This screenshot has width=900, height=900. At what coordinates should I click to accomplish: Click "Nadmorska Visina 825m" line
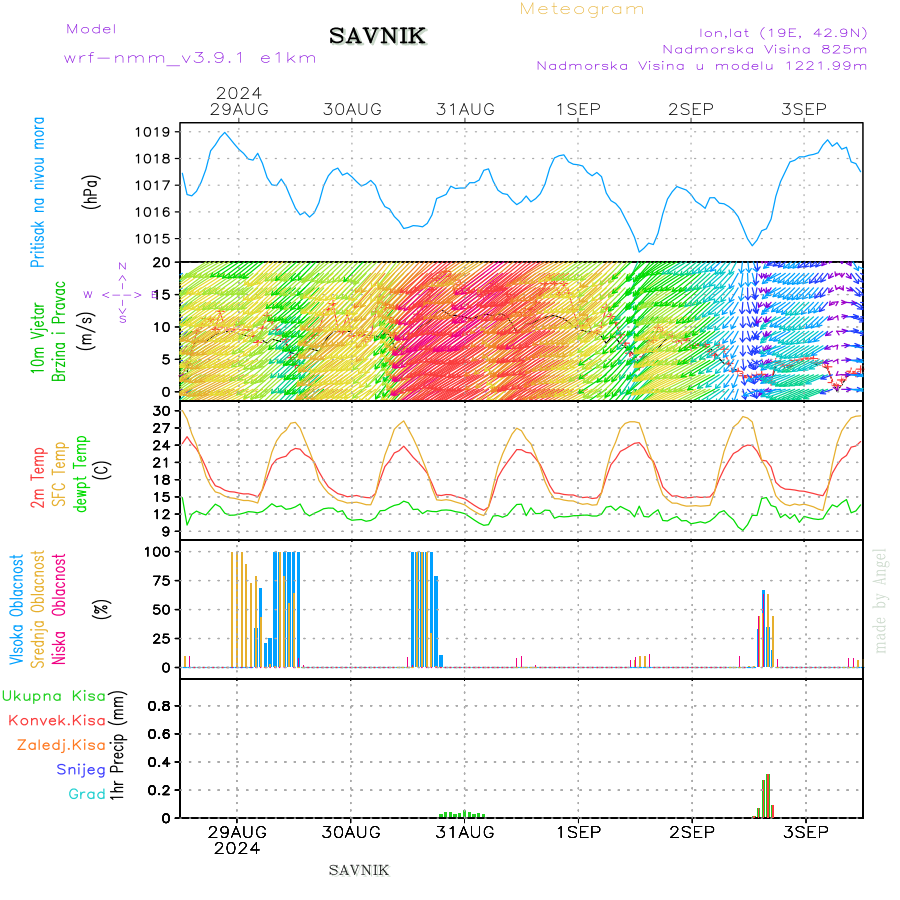coord(765,49)
